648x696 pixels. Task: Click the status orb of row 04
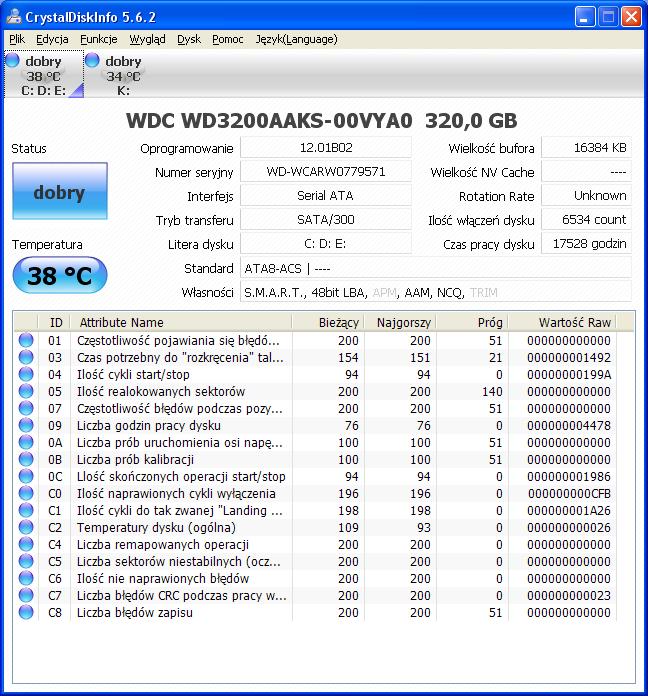click(x=26, y=374)
